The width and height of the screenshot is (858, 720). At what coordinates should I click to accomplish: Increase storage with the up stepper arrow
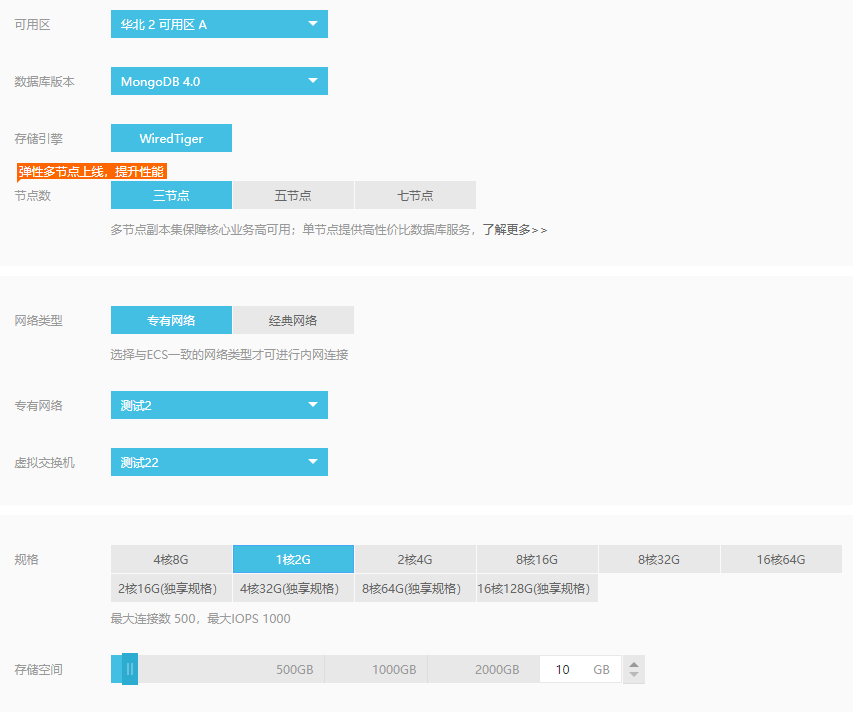633,663
